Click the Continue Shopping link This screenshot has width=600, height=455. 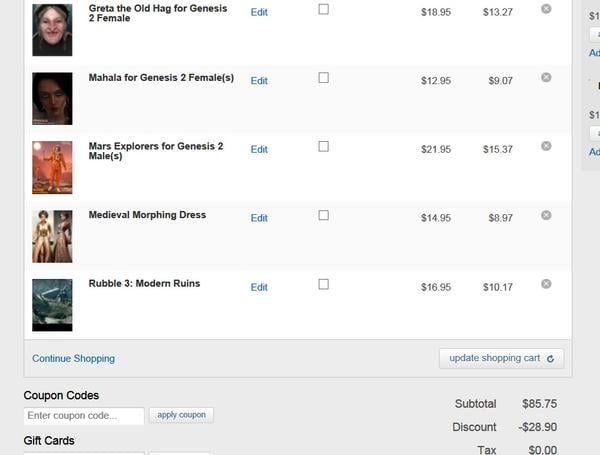pos(73,358)
